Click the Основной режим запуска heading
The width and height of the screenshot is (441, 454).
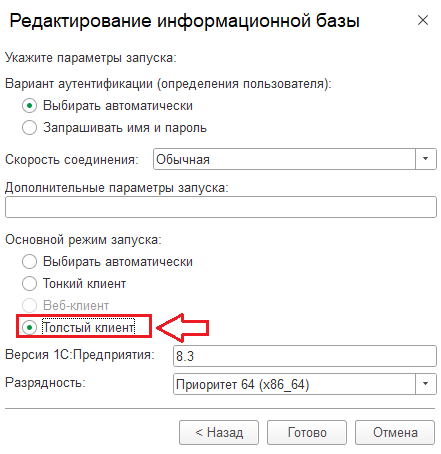pos(83,240)
